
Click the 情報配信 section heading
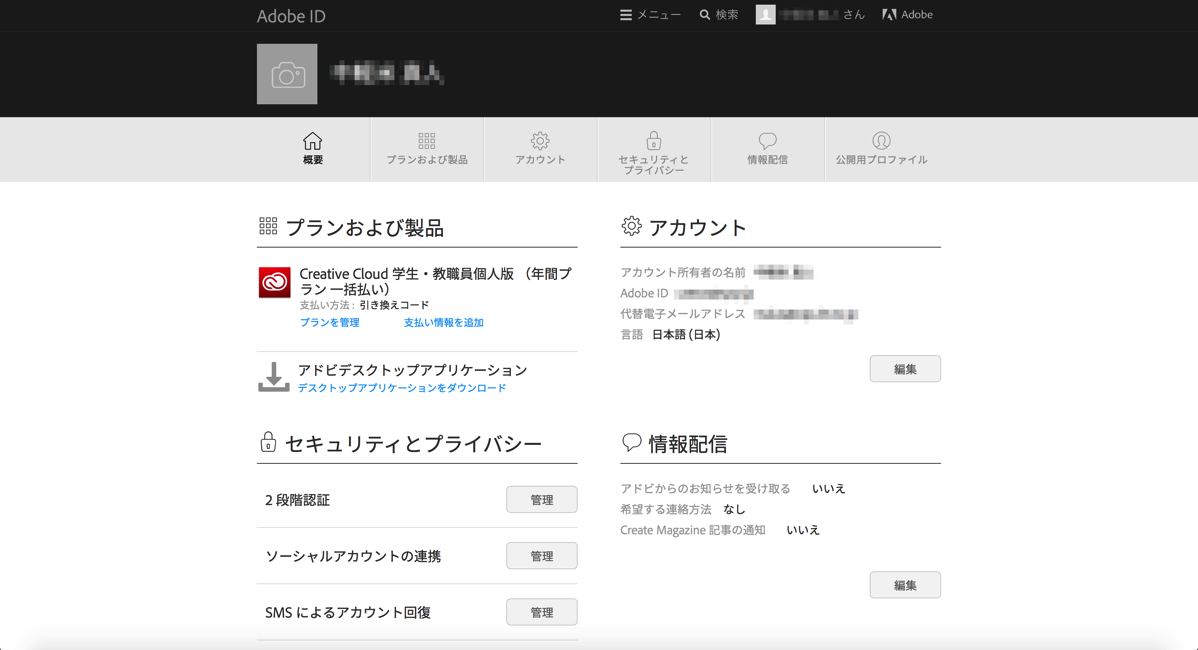coord(688,444)
